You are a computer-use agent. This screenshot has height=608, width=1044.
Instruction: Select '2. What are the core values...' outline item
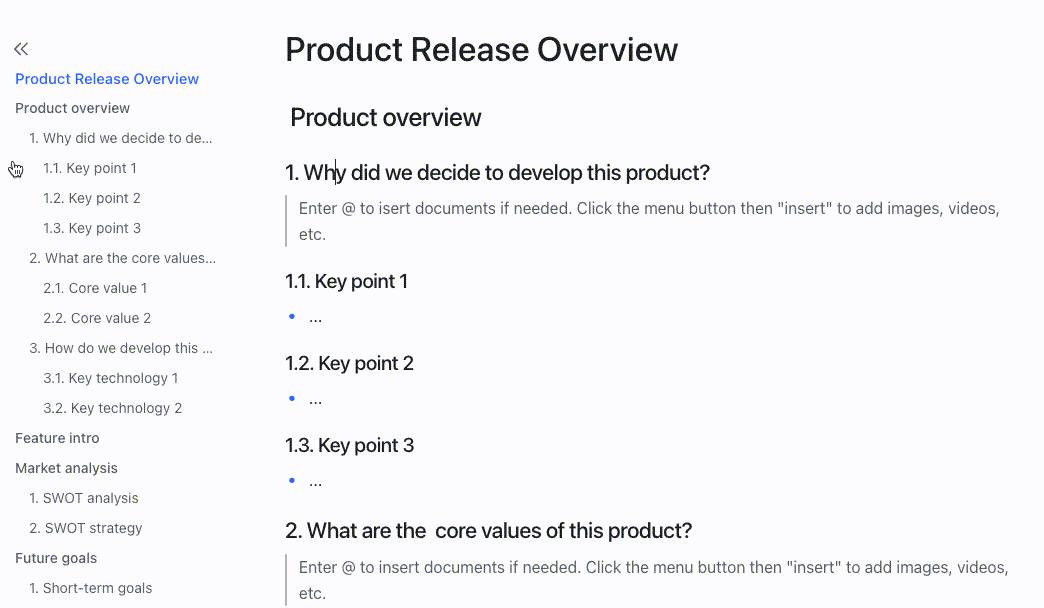click(x=122, y=258)
